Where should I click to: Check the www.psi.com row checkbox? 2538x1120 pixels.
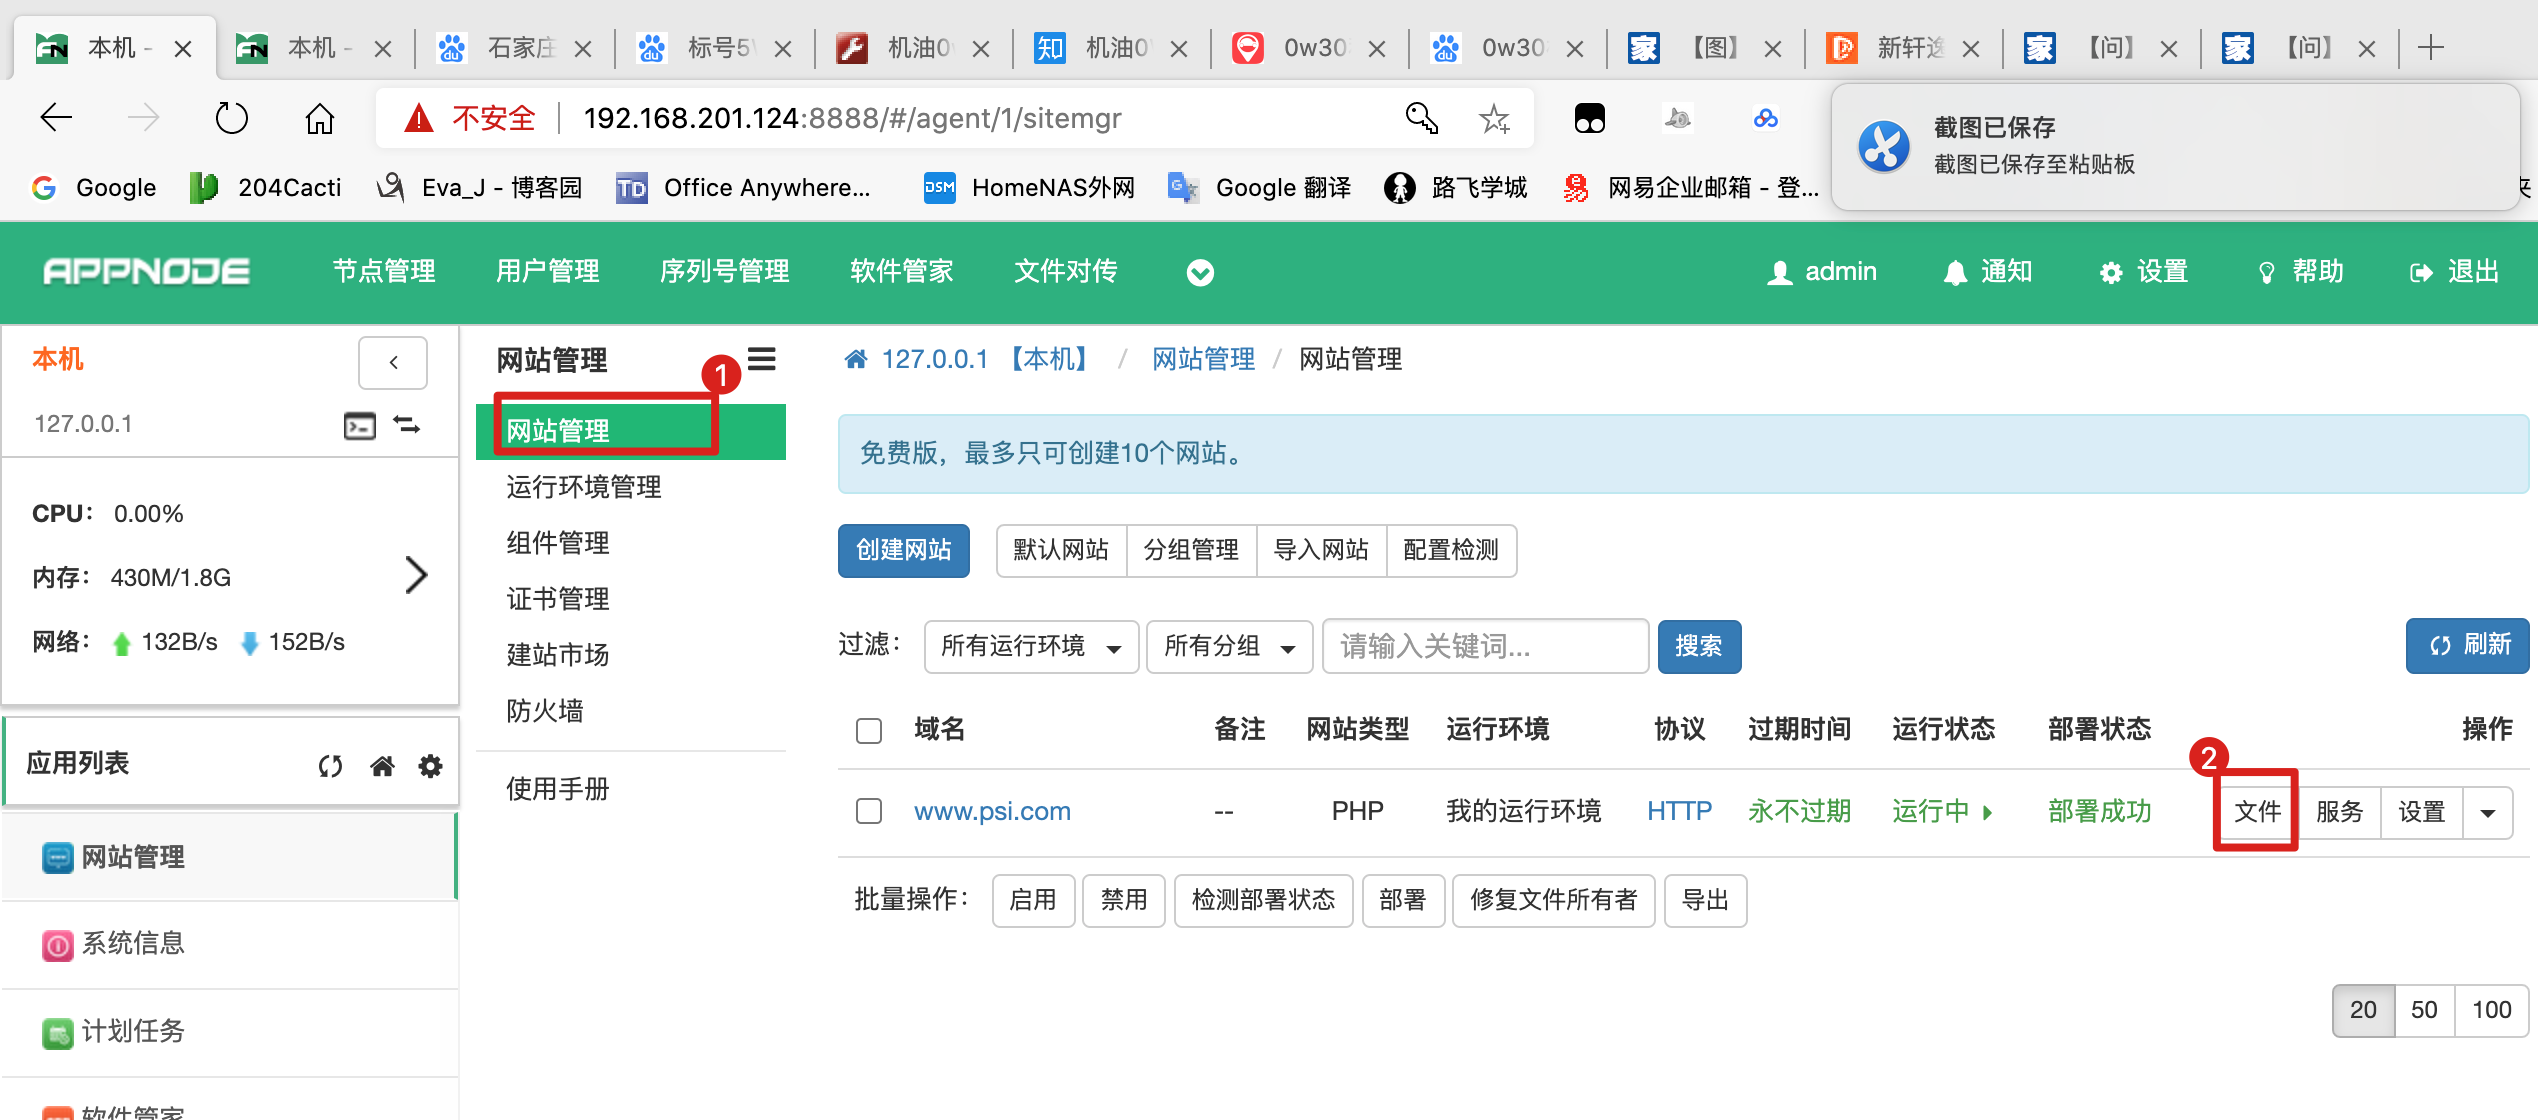point(869,811)
